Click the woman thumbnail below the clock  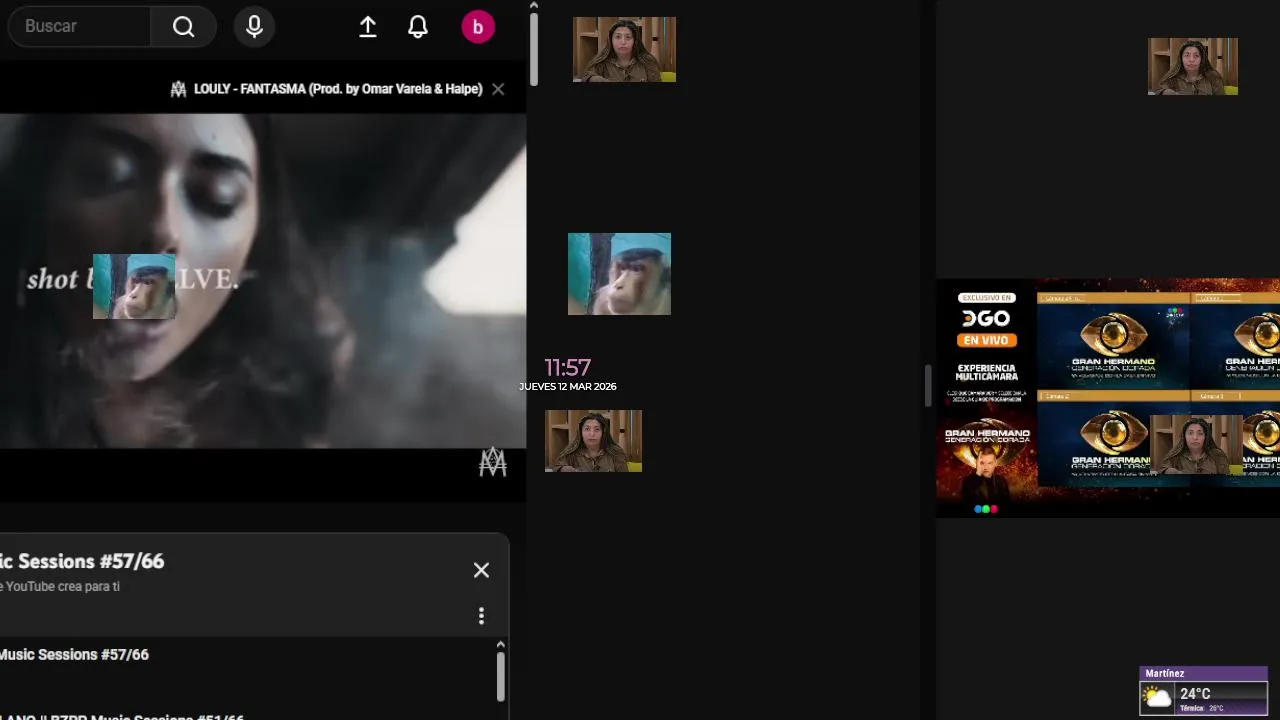pos(593,441)
